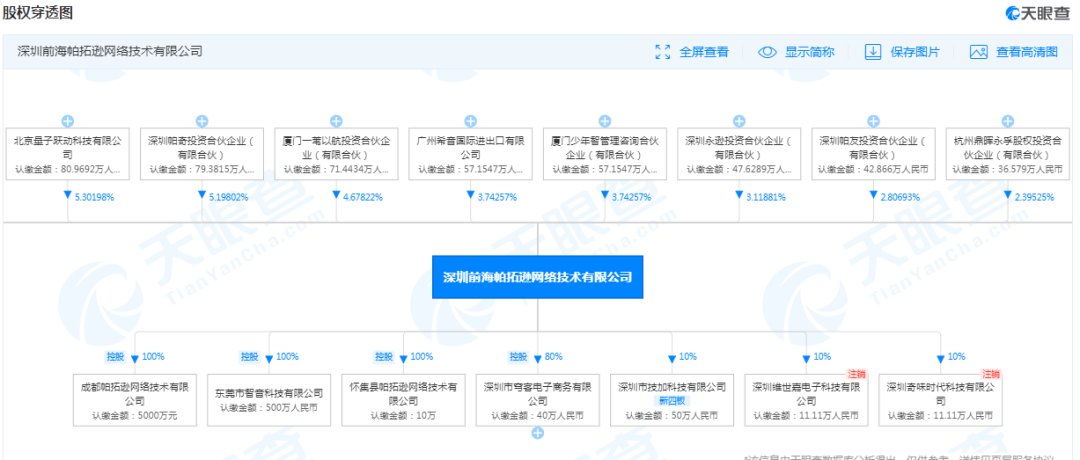Click the 80% holding percentage

[554, 357]
